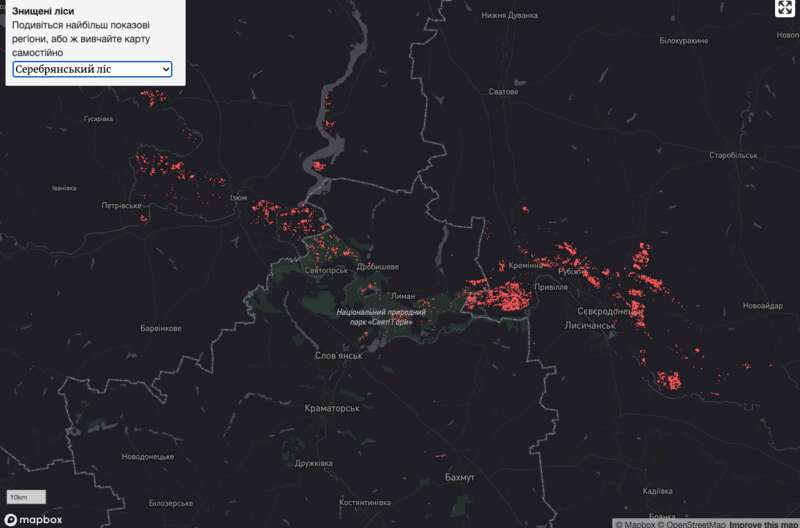Click the Лиман town label
Screen dimensions: 800x528
click(x=403, y=296)
